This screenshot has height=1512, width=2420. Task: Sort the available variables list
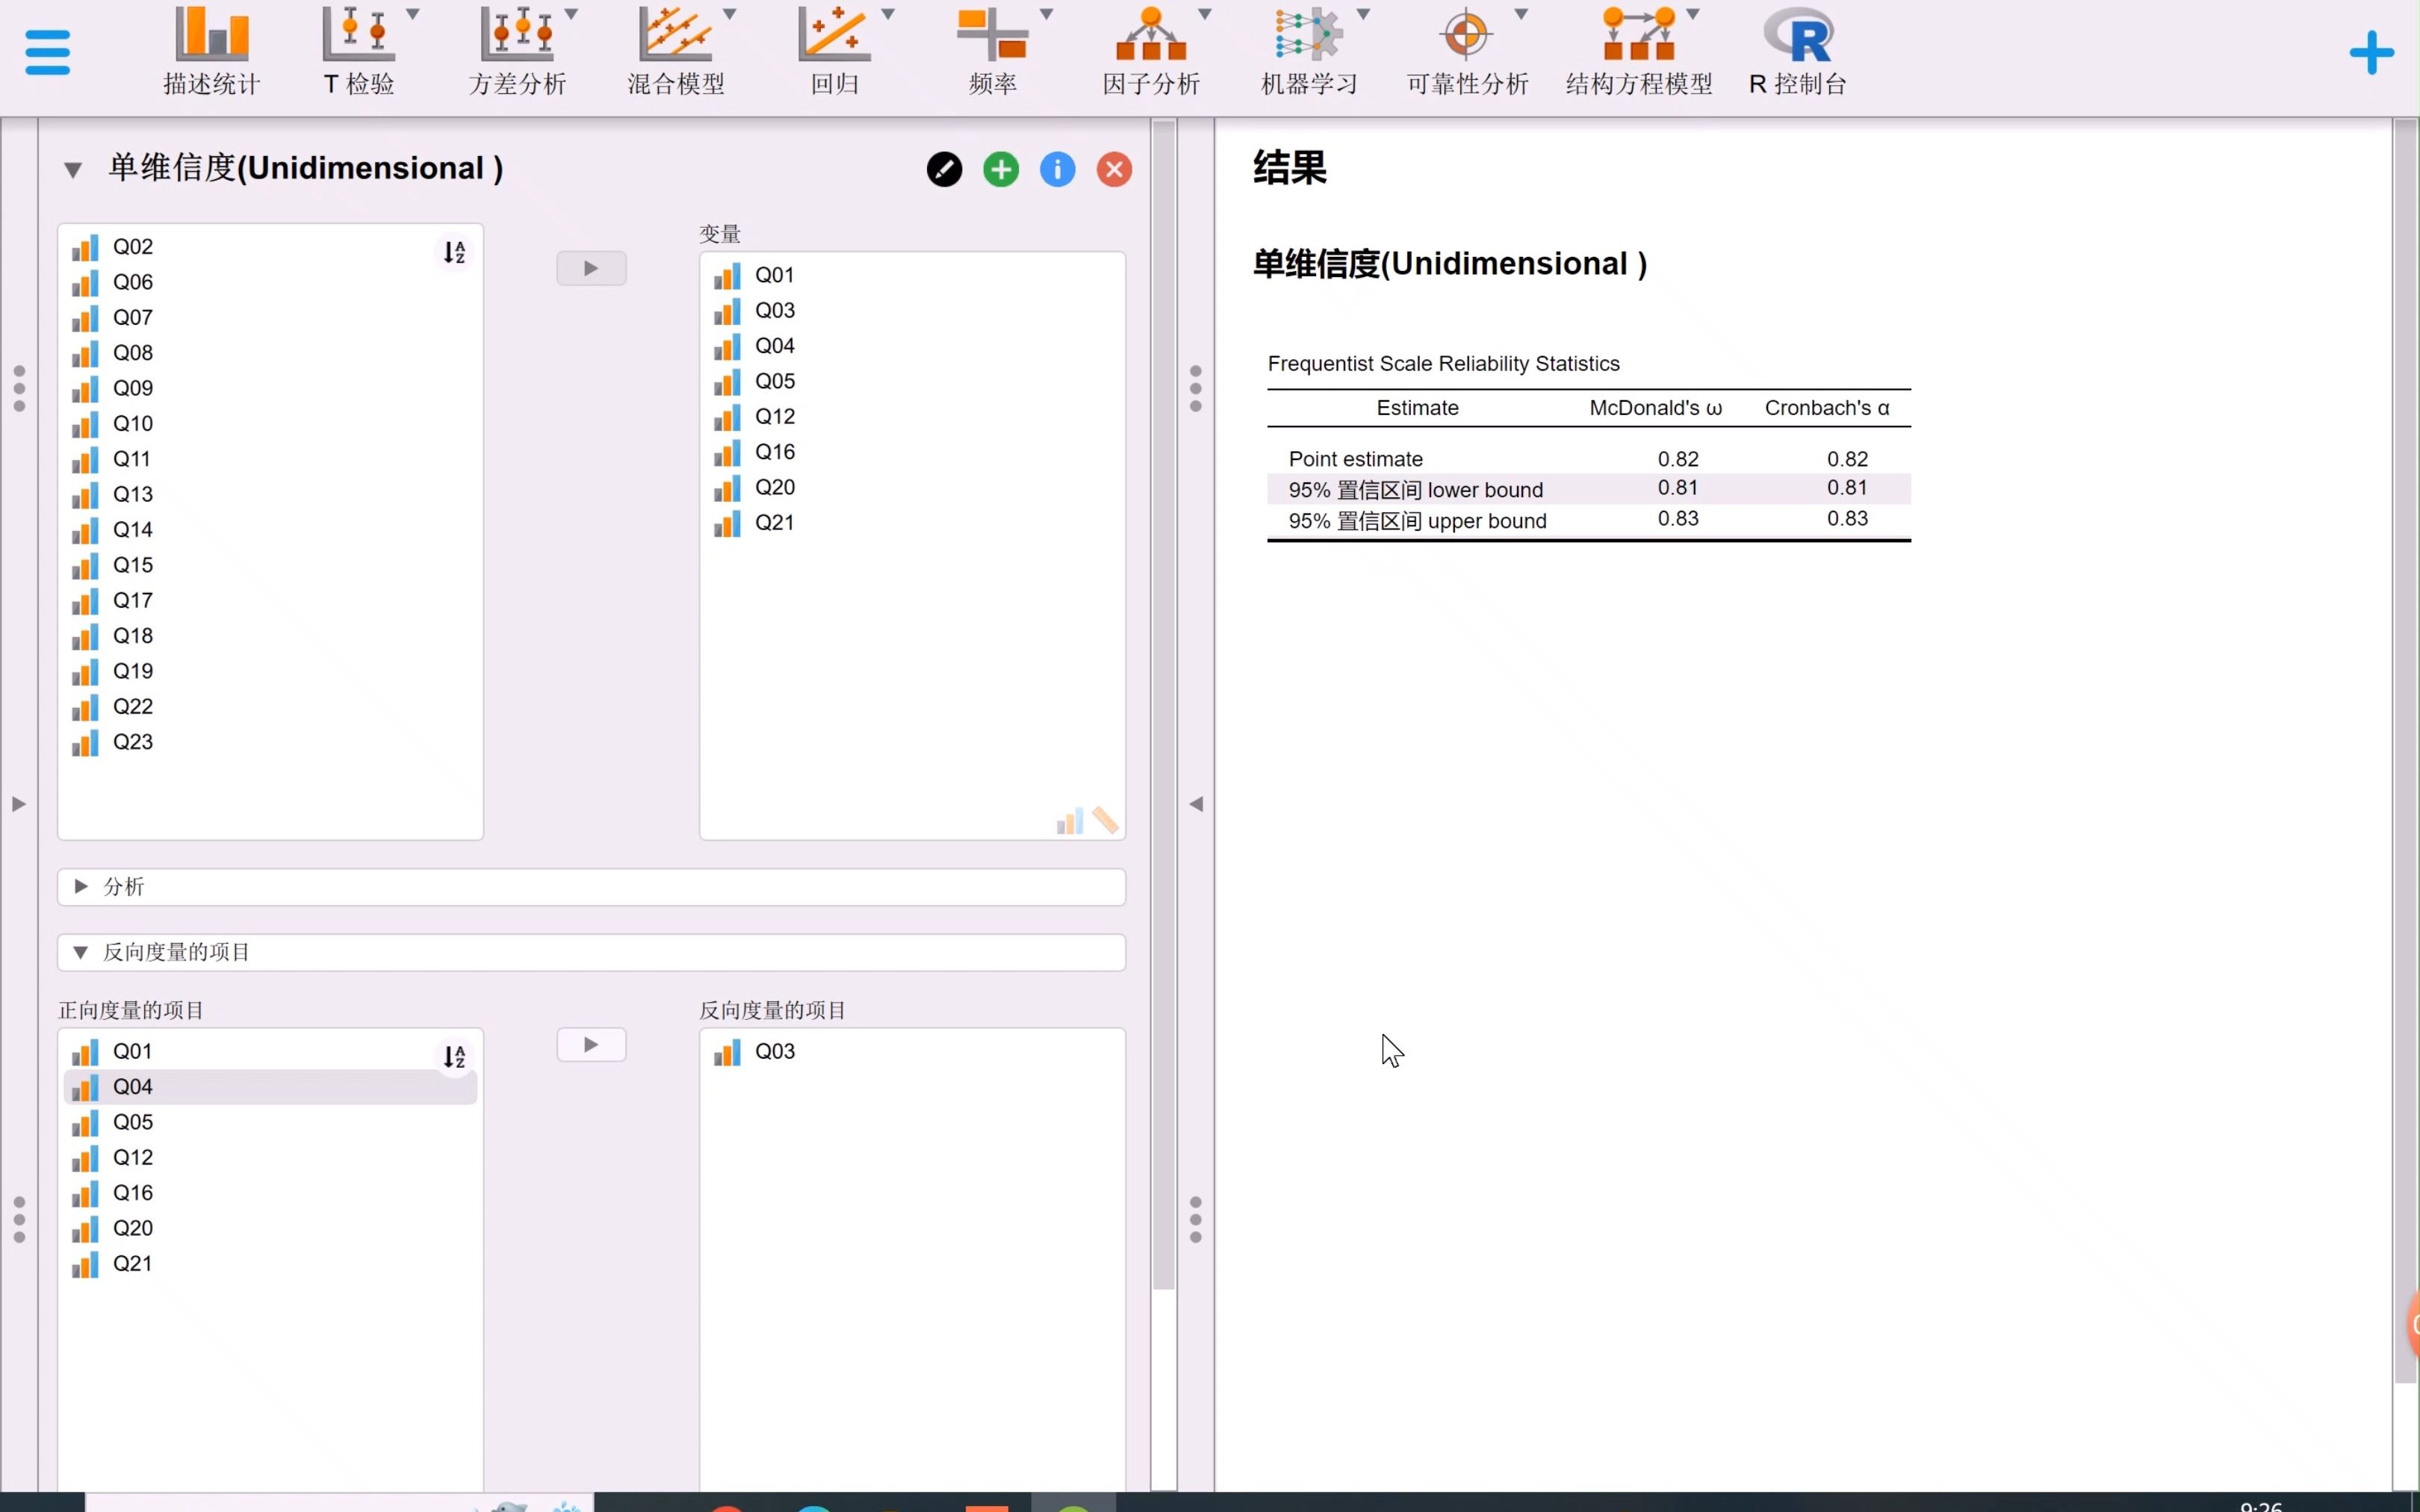(x=454, y=252)
